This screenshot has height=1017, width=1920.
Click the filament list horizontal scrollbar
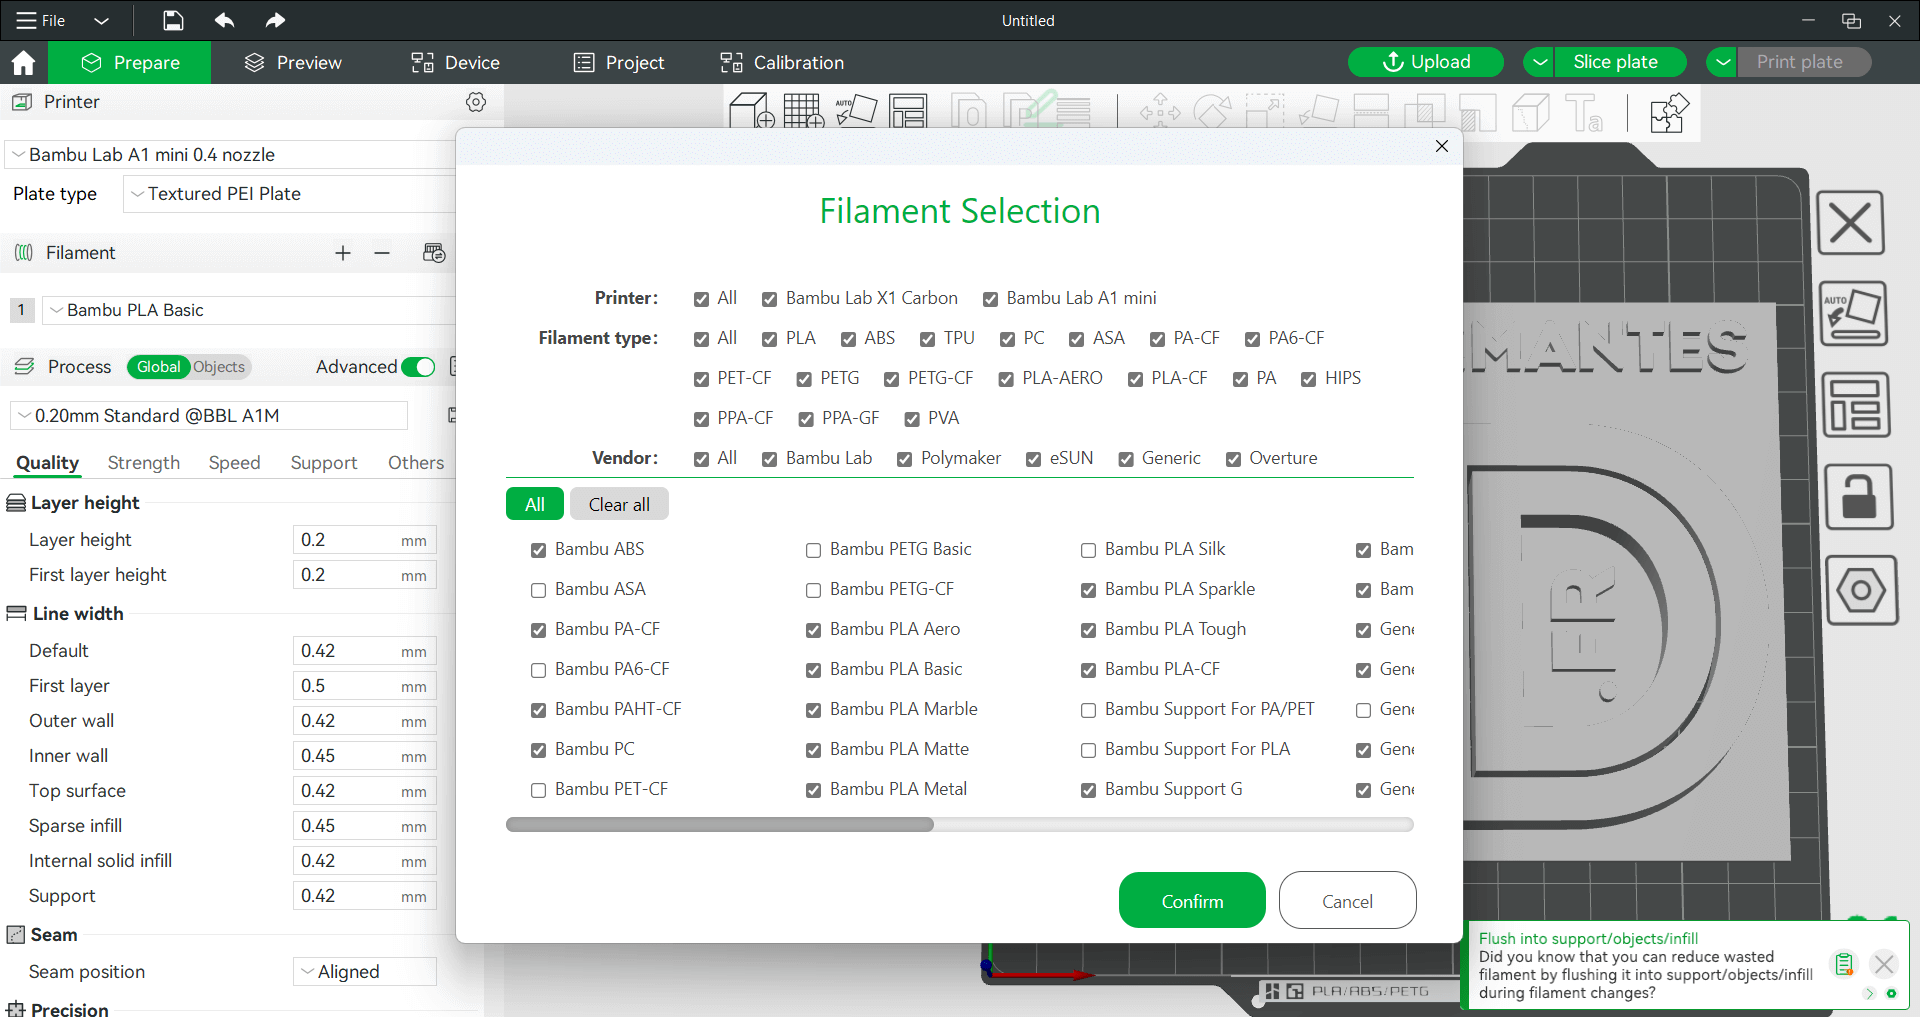[720, 825]
